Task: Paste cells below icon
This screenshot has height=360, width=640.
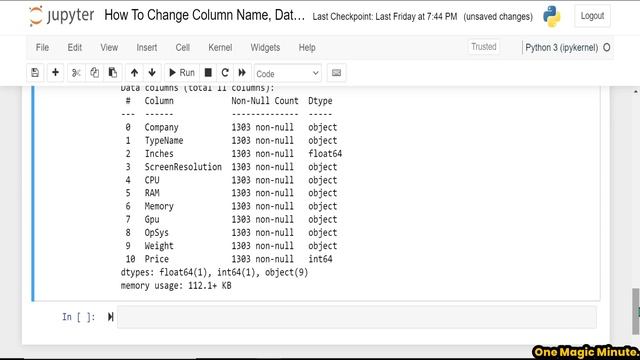Action: [x=113, y=73]
